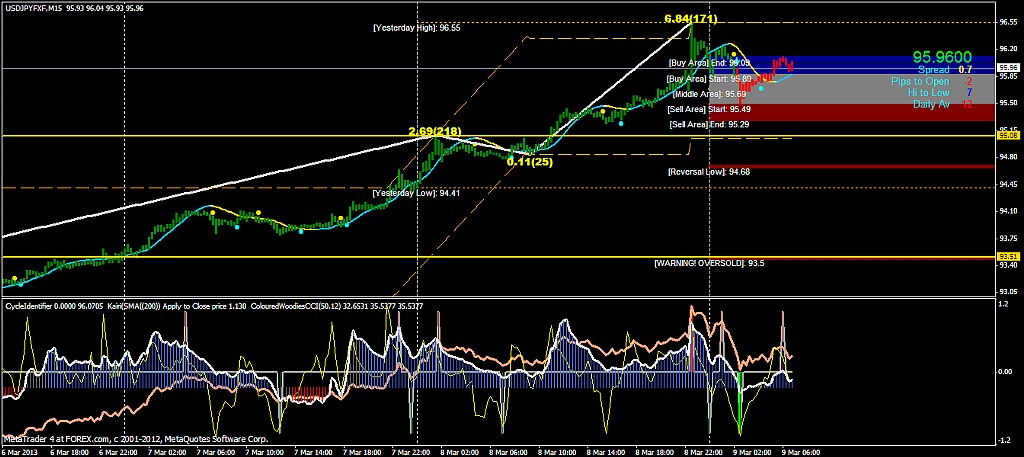Select the 2.69(218) swing label
The width and height of the screenshot is (1024, 457).
pos(435,131)
